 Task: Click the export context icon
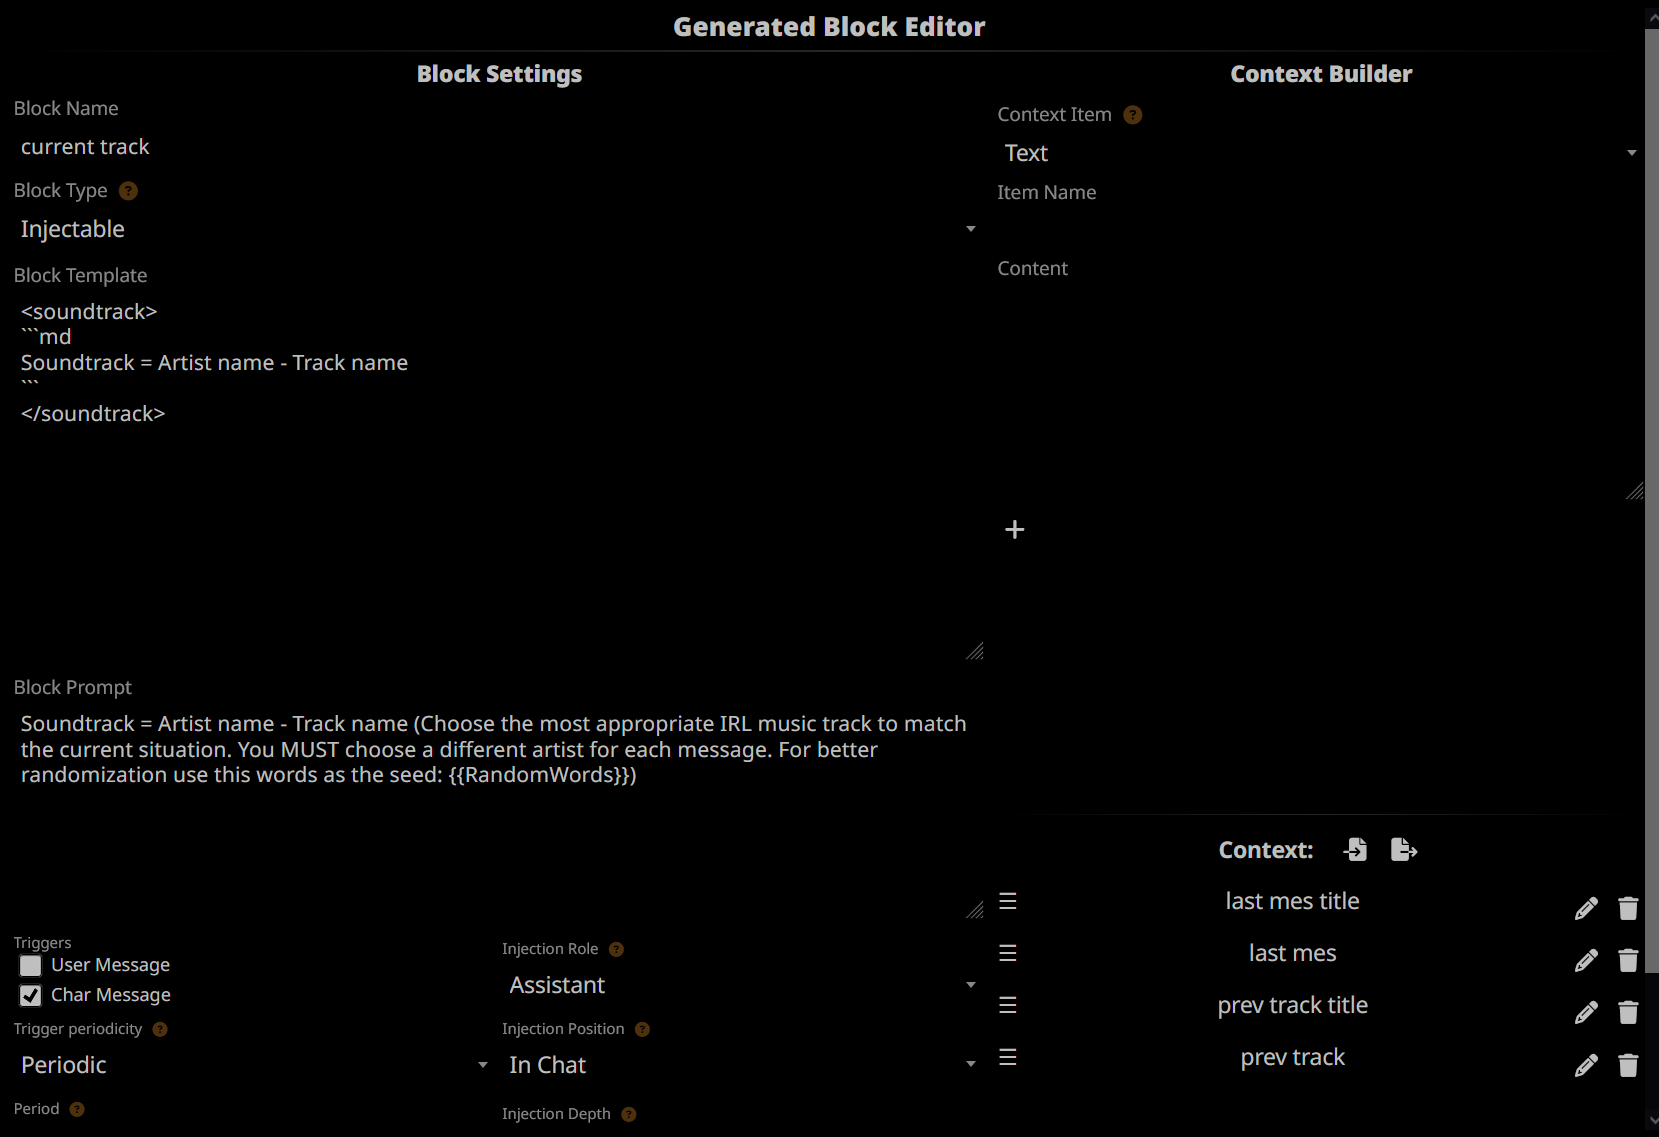tap(1404, 849)
